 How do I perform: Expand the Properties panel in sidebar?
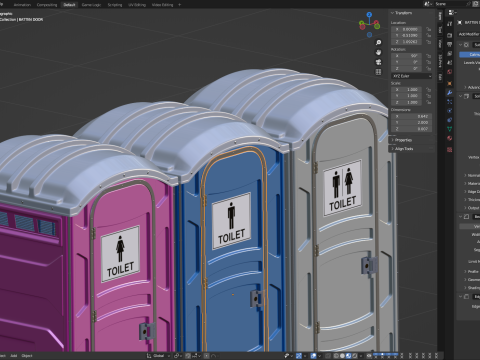402,140
